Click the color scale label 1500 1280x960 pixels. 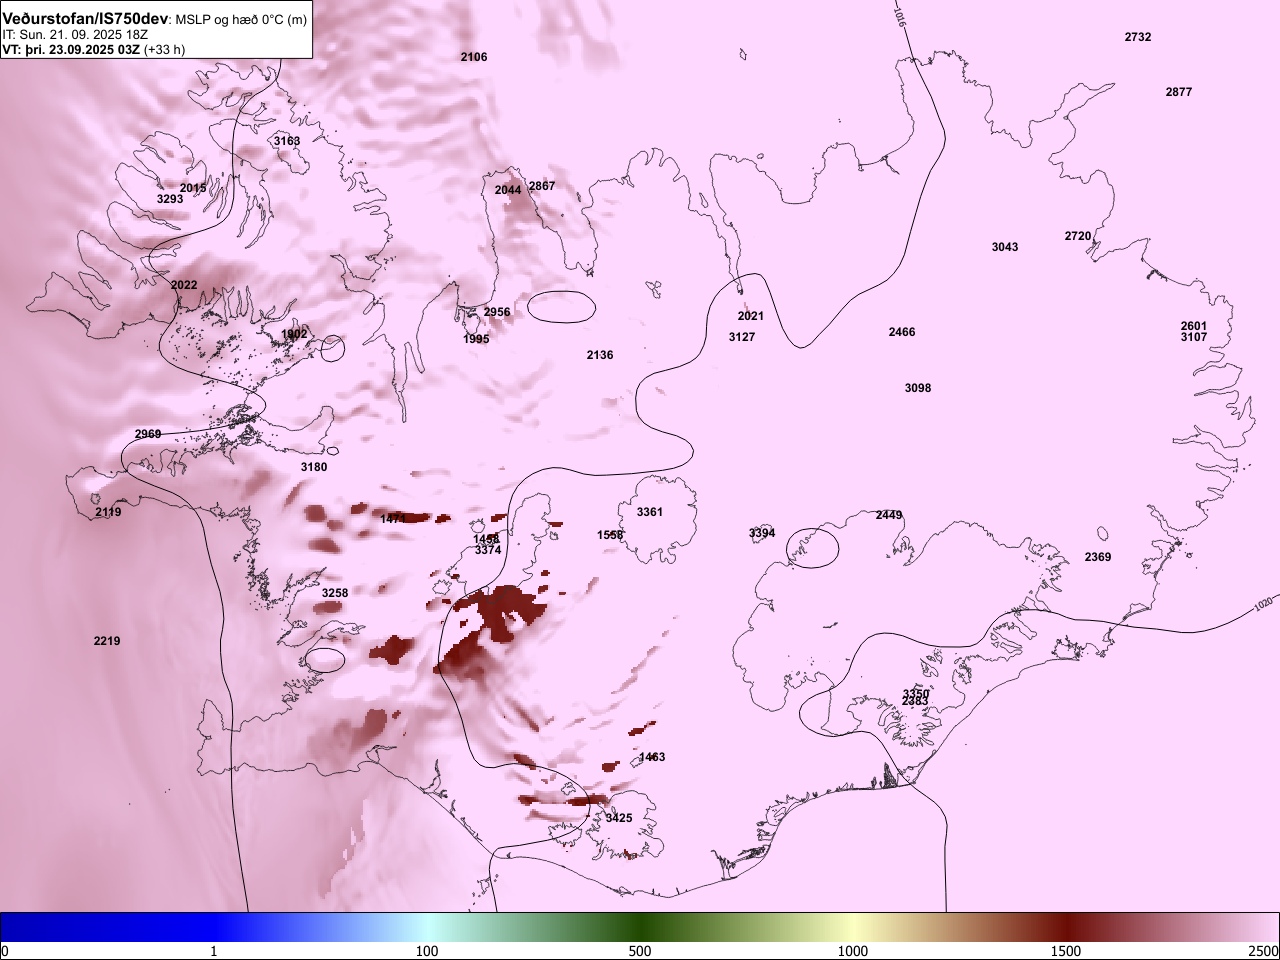click(1066, 951)
